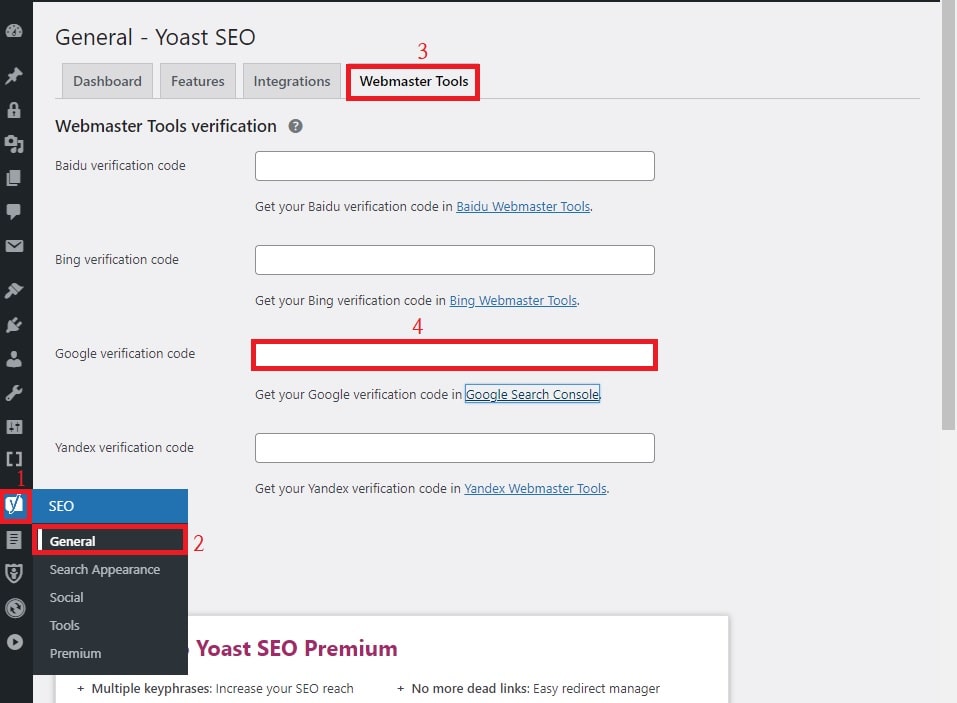
Task: Switch to the Dashboard tab
Action: pos(107,81)
